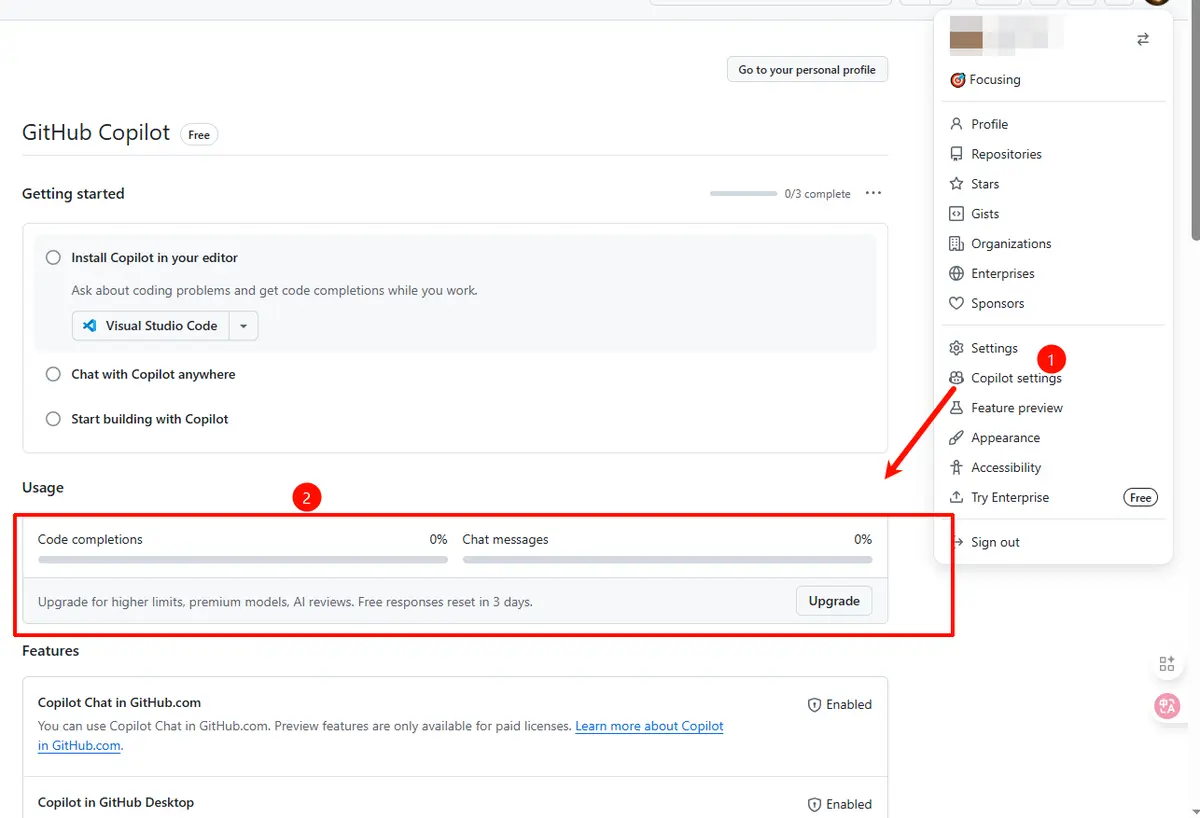Click Chat with Copilot anywhere step text

pos(153,374)
